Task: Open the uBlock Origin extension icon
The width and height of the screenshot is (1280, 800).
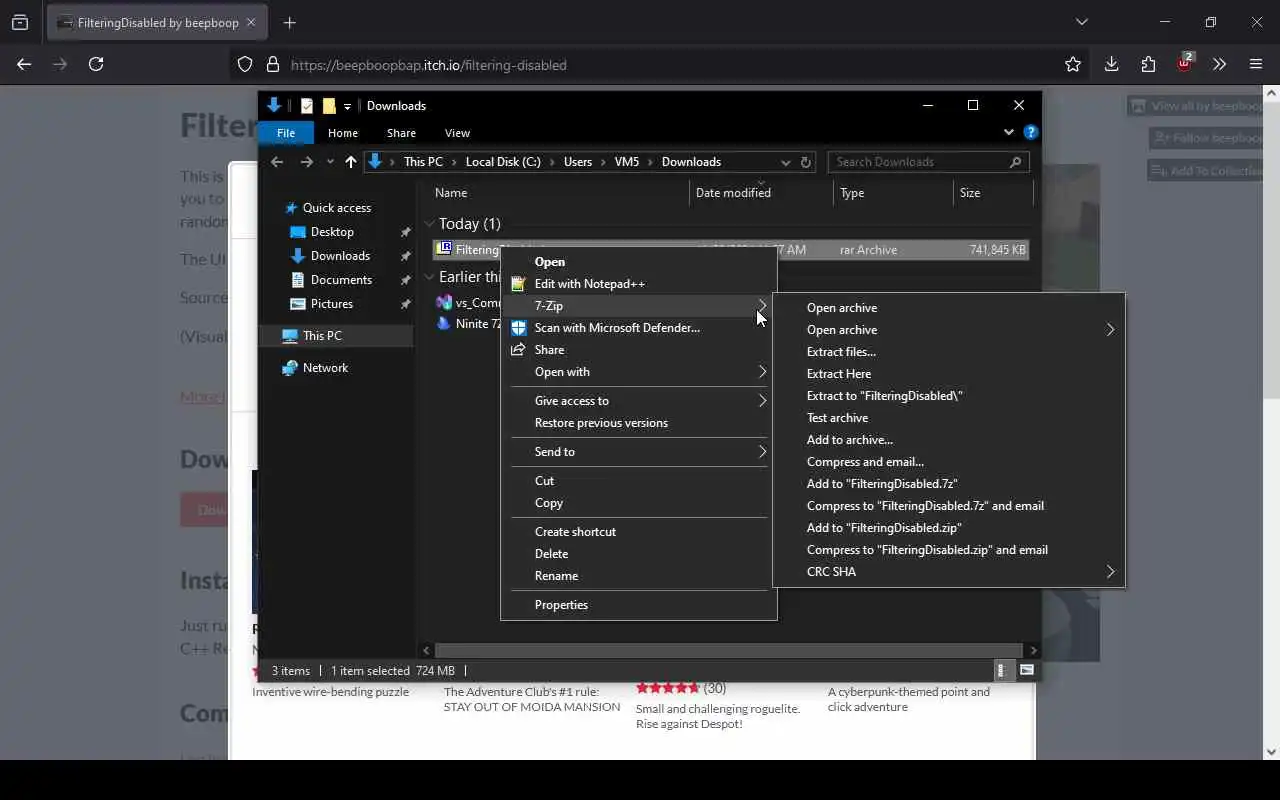Action: tap(1185, 62)
